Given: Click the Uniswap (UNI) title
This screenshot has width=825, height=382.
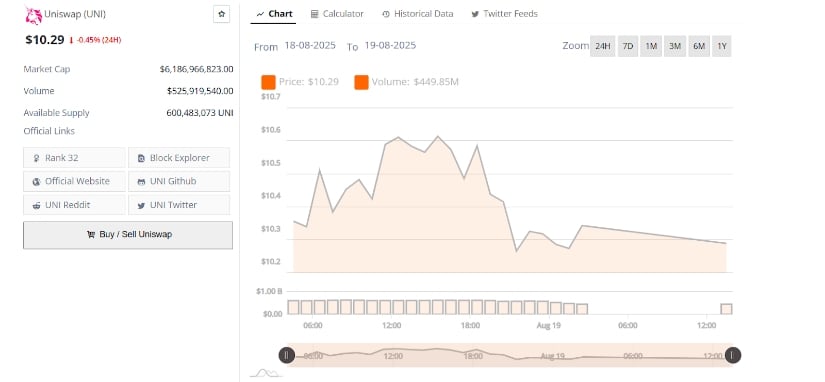Looking at the screenshot, I should pyautogui.click(x=75, y=14).
